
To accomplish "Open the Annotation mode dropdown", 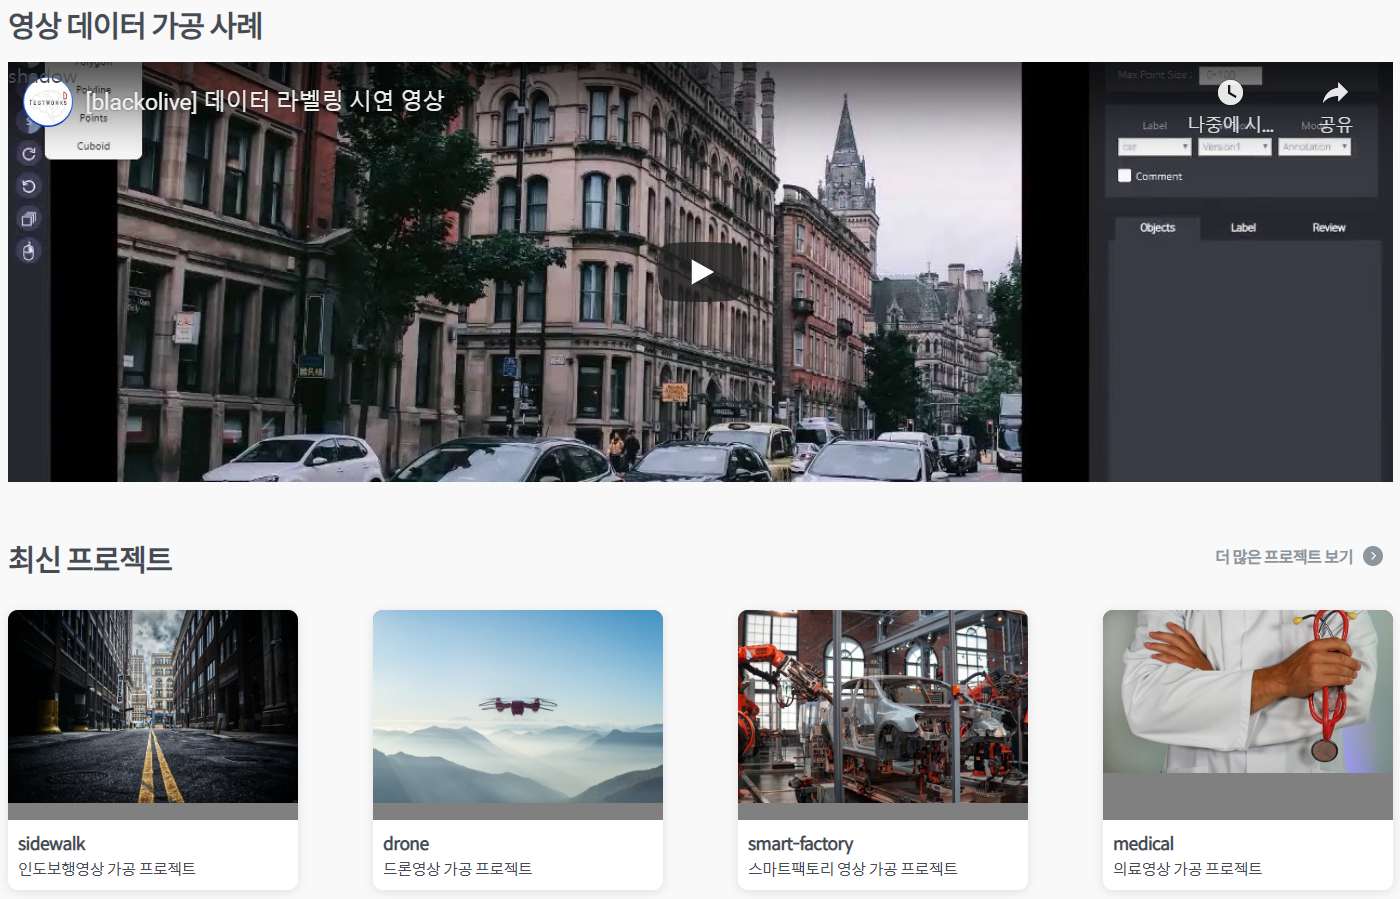I will (1315, 147).
